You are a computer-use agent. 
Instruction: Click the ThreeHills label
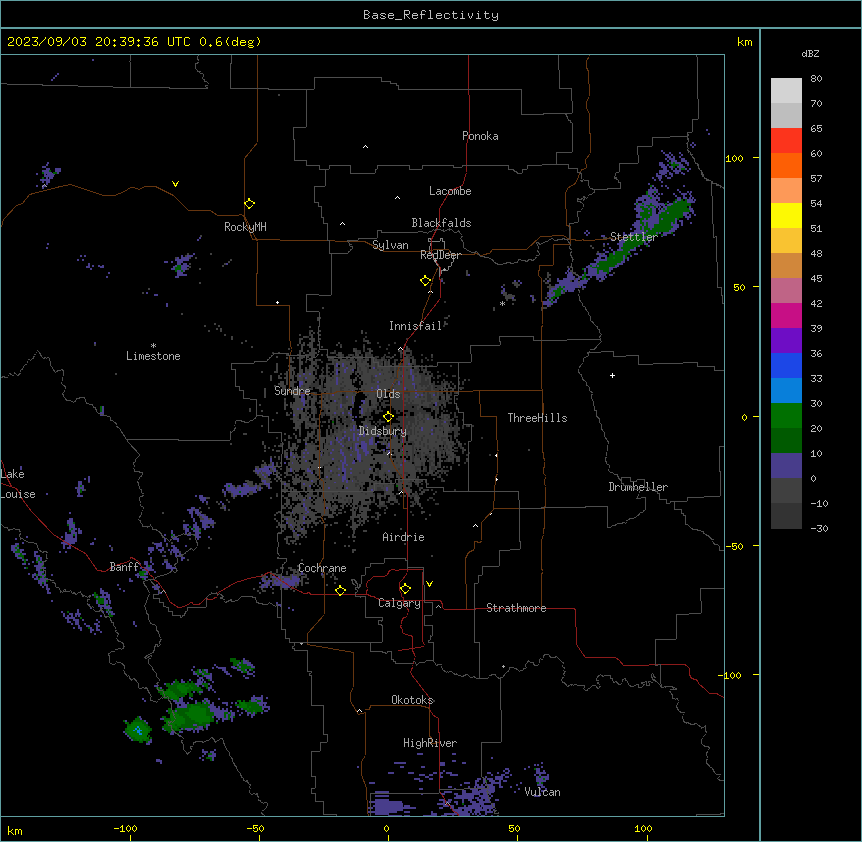coord(538,418)
